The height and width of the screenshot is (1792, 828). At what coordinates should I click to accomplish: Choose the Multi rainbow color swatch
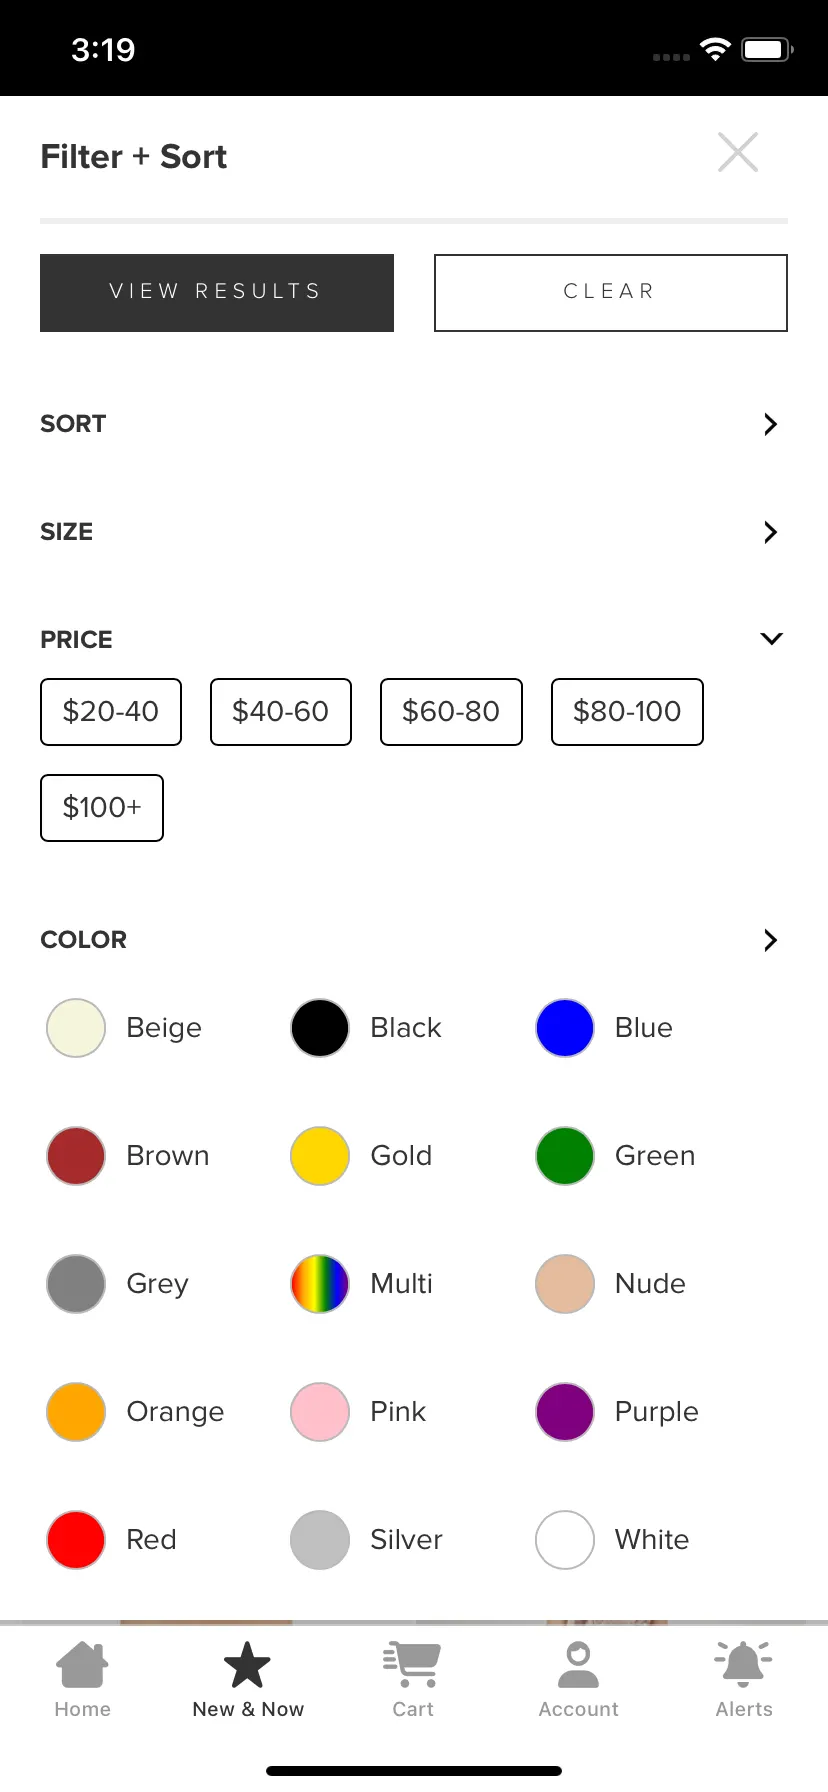click(320, 1284)
